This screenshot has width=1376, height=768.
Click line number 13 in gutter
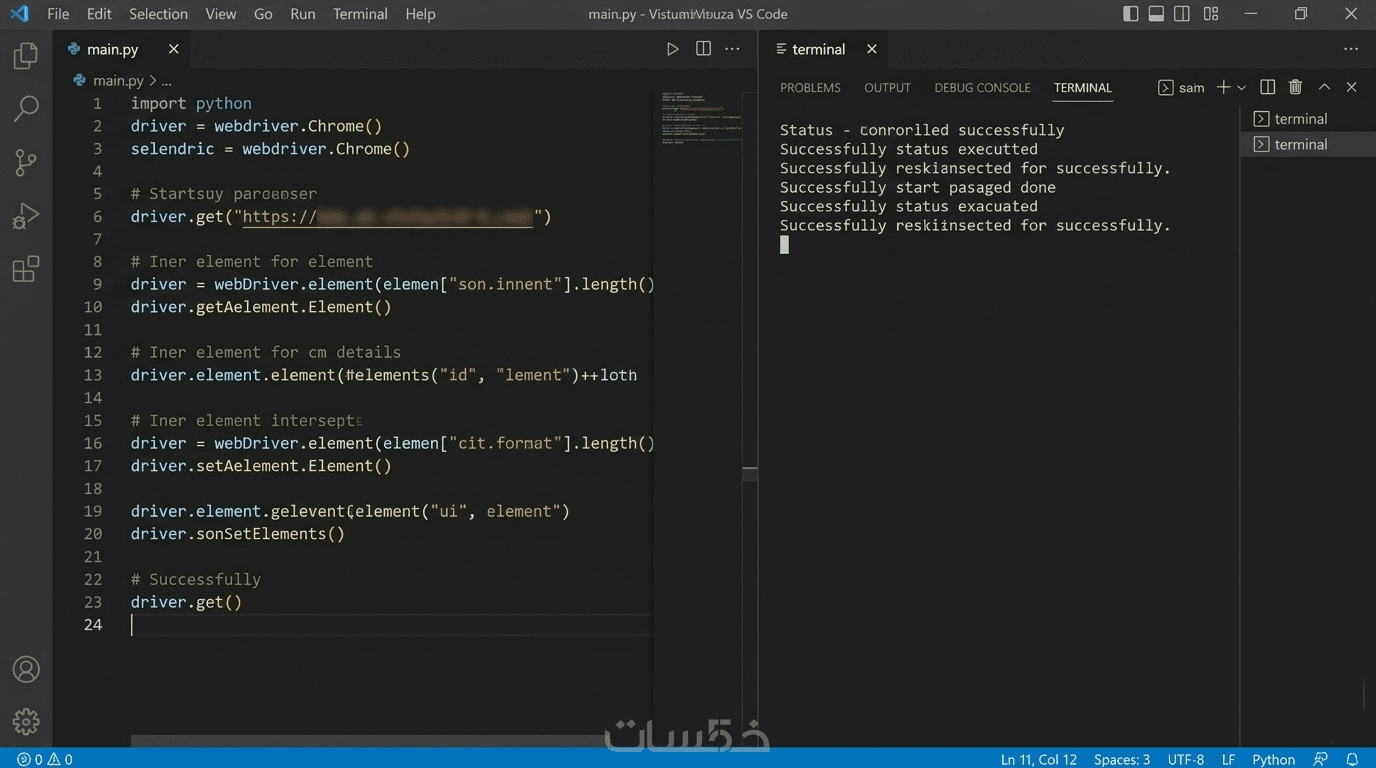pos(93,375)
